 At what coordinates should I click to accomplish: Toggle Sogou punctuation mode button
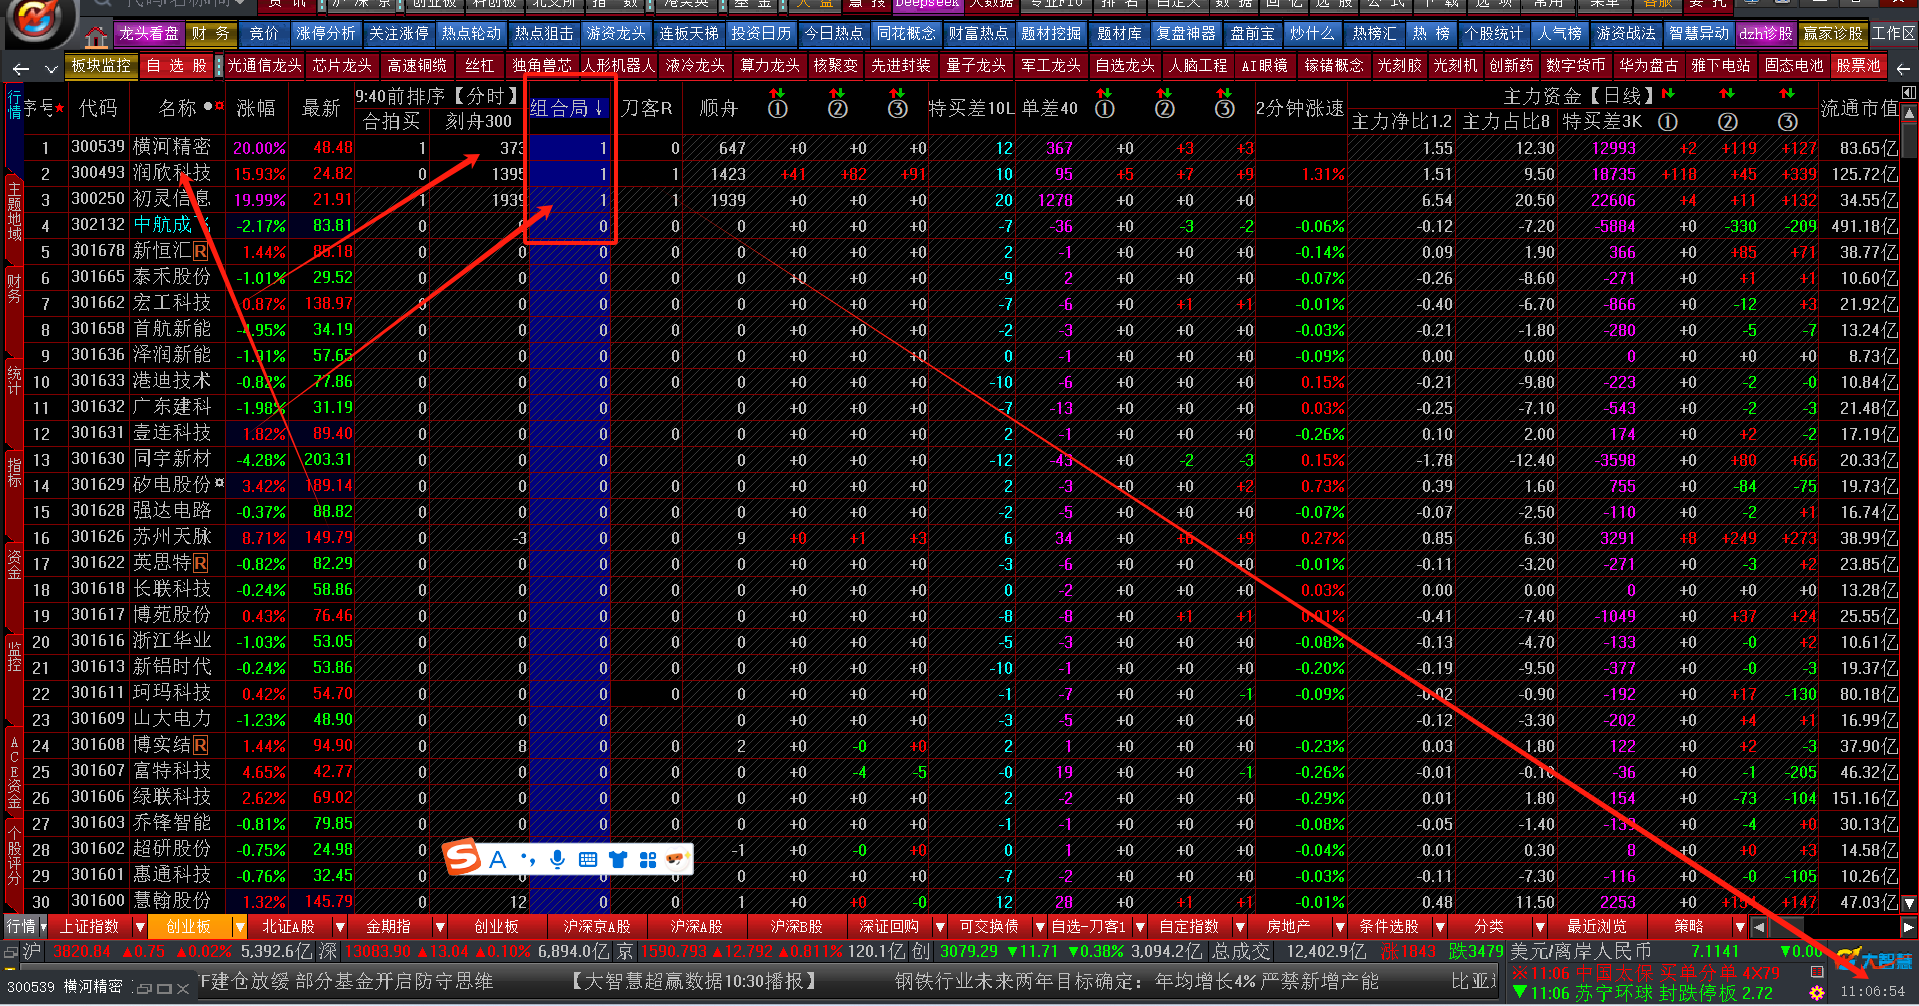tap(527, 859)
